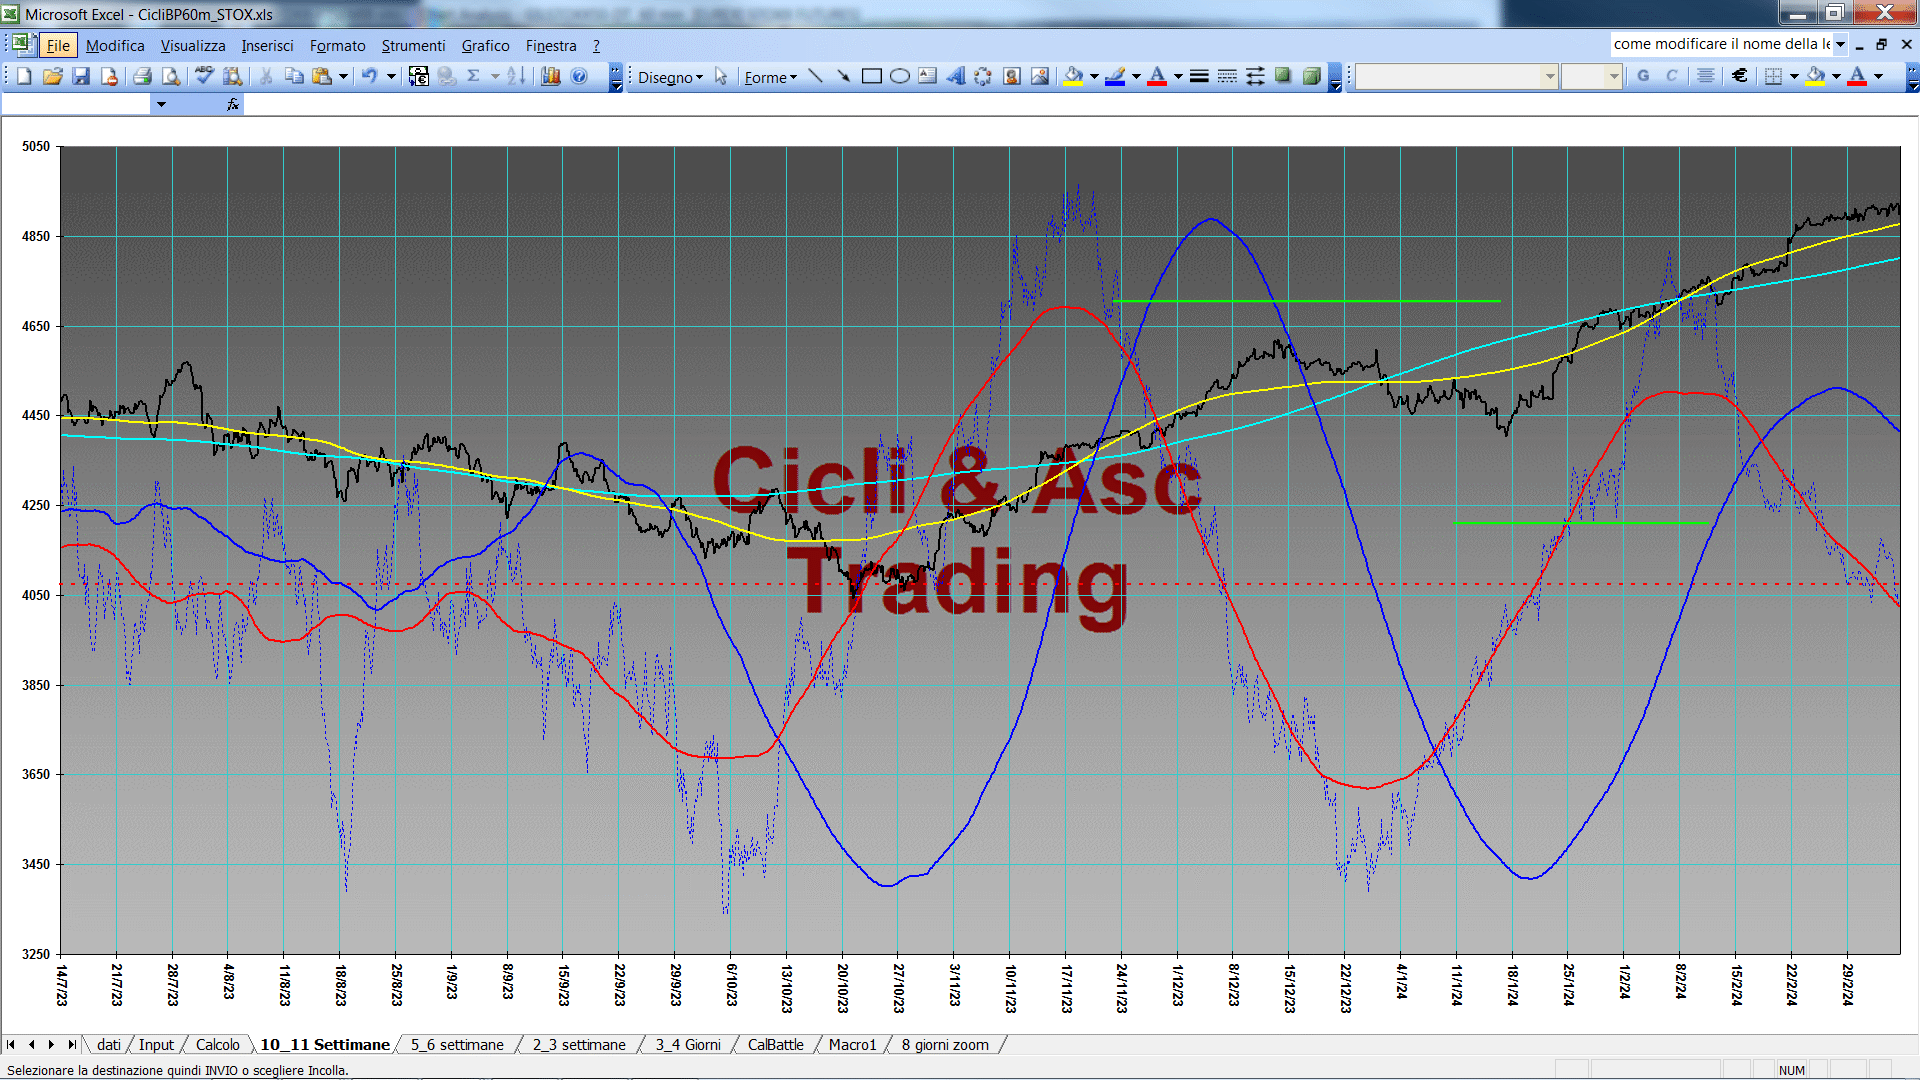The image size is (1920, 1080).
Task: Click the Drawing toolbar yellow Fill Color swatch
Action: pos(1073,76)
